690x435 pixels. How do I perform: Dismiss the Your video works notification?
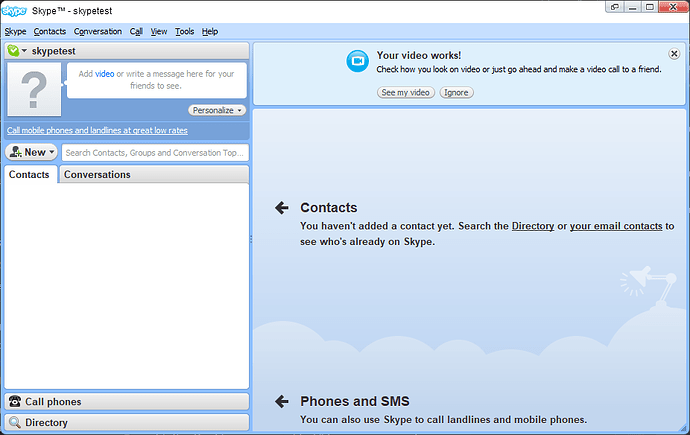tap(674, 54)
